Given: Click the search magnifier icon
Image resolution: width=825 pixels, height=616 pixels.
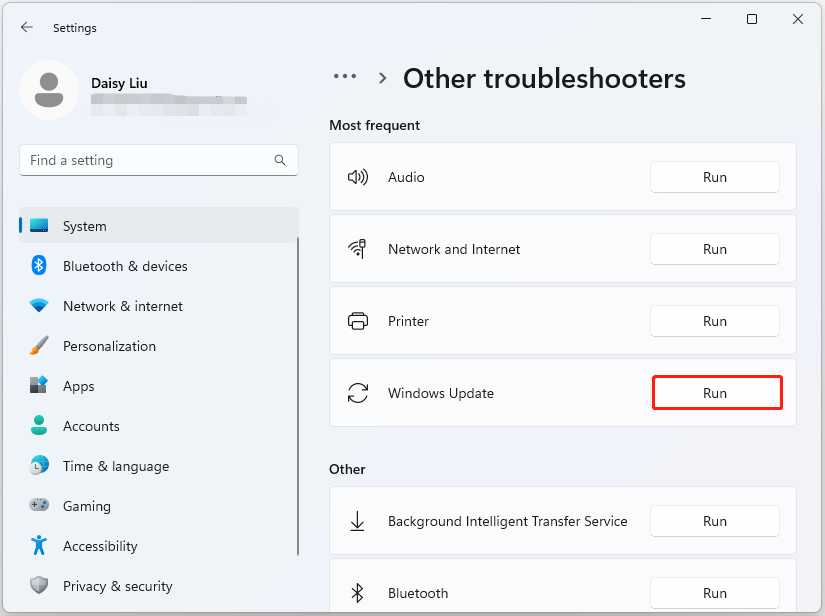Looking at the screenshot, I should pyautogui.click(x=280, y=160).
